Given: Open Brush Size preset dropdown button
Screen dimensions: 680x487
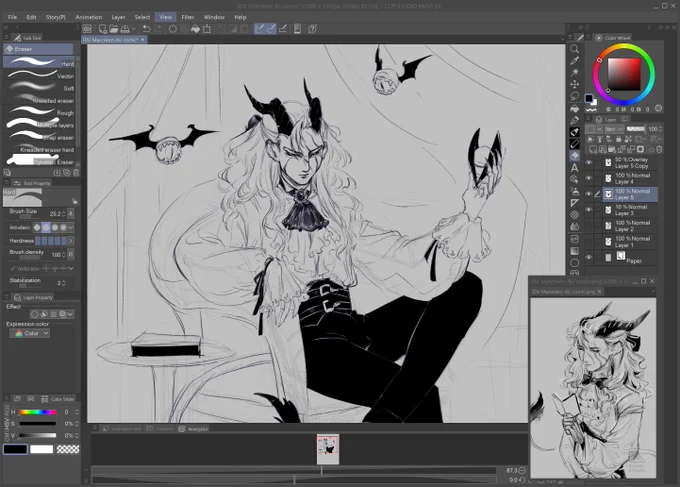Looking at the screenshot, I should [x=71, y=213].
